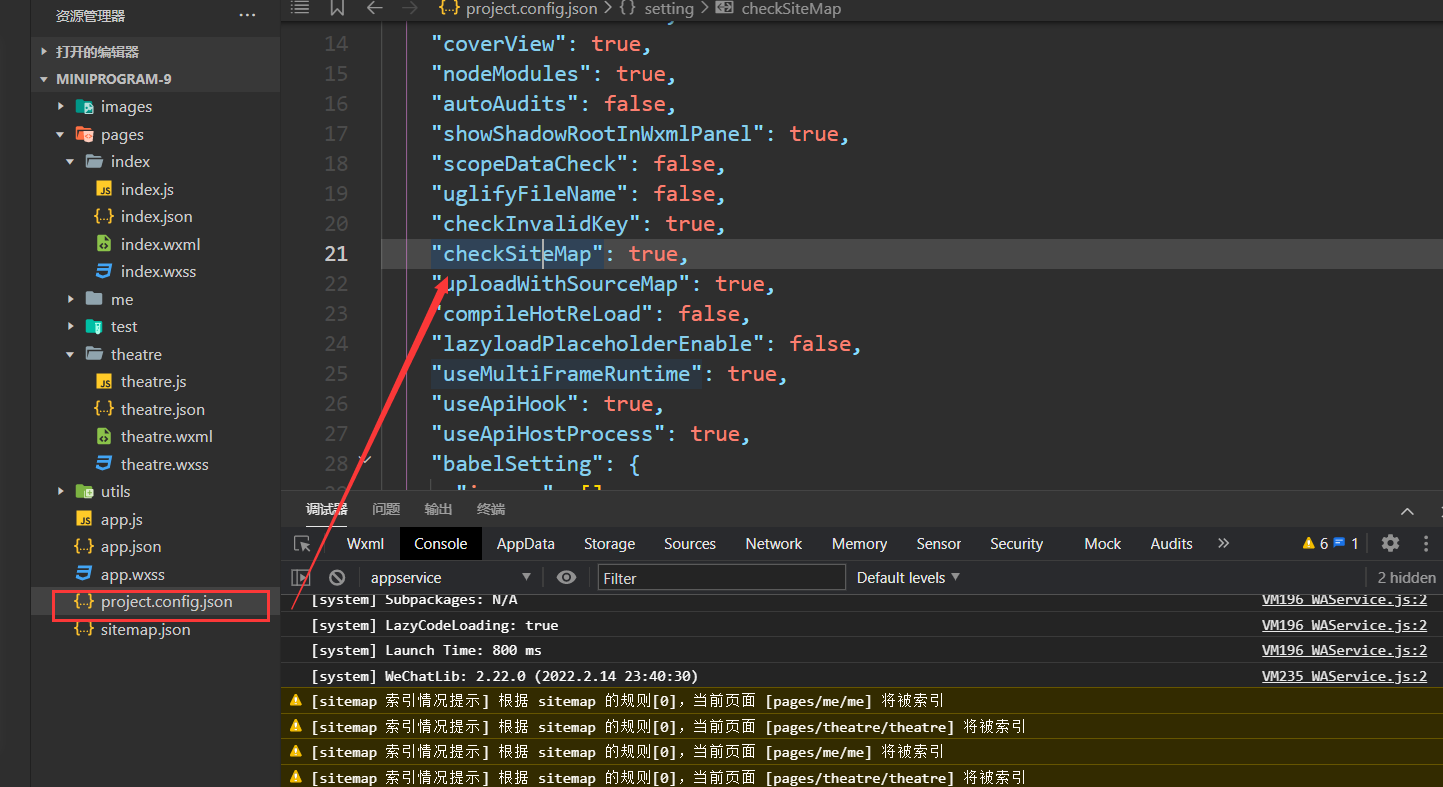This screenshot has width=1443, height=787.
Task: Click the 2 hidden messages indicator
Action: (x=1406, y=577)
